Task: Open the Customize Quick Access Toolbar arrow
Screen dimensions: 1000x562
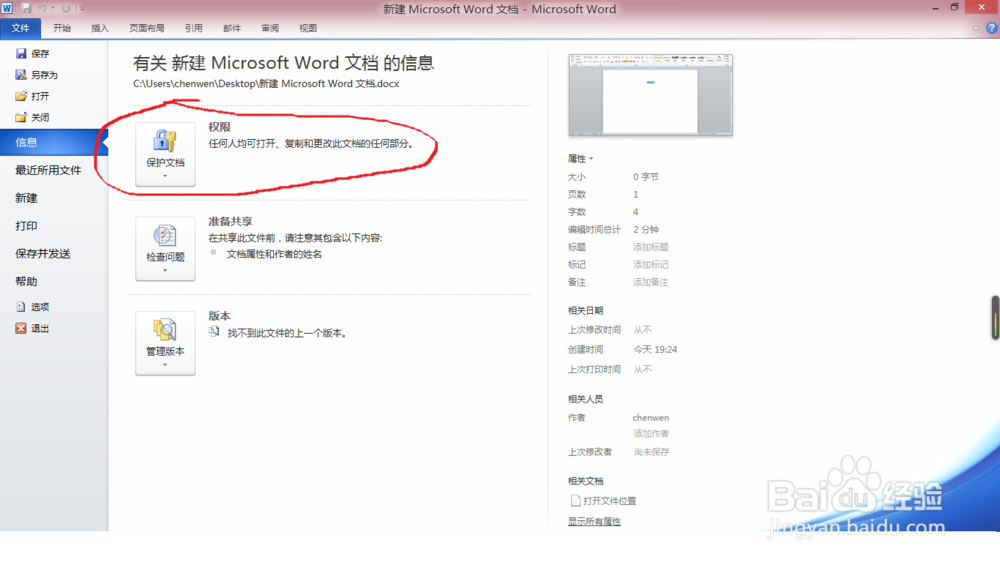Action: click(x=82, y=8)
